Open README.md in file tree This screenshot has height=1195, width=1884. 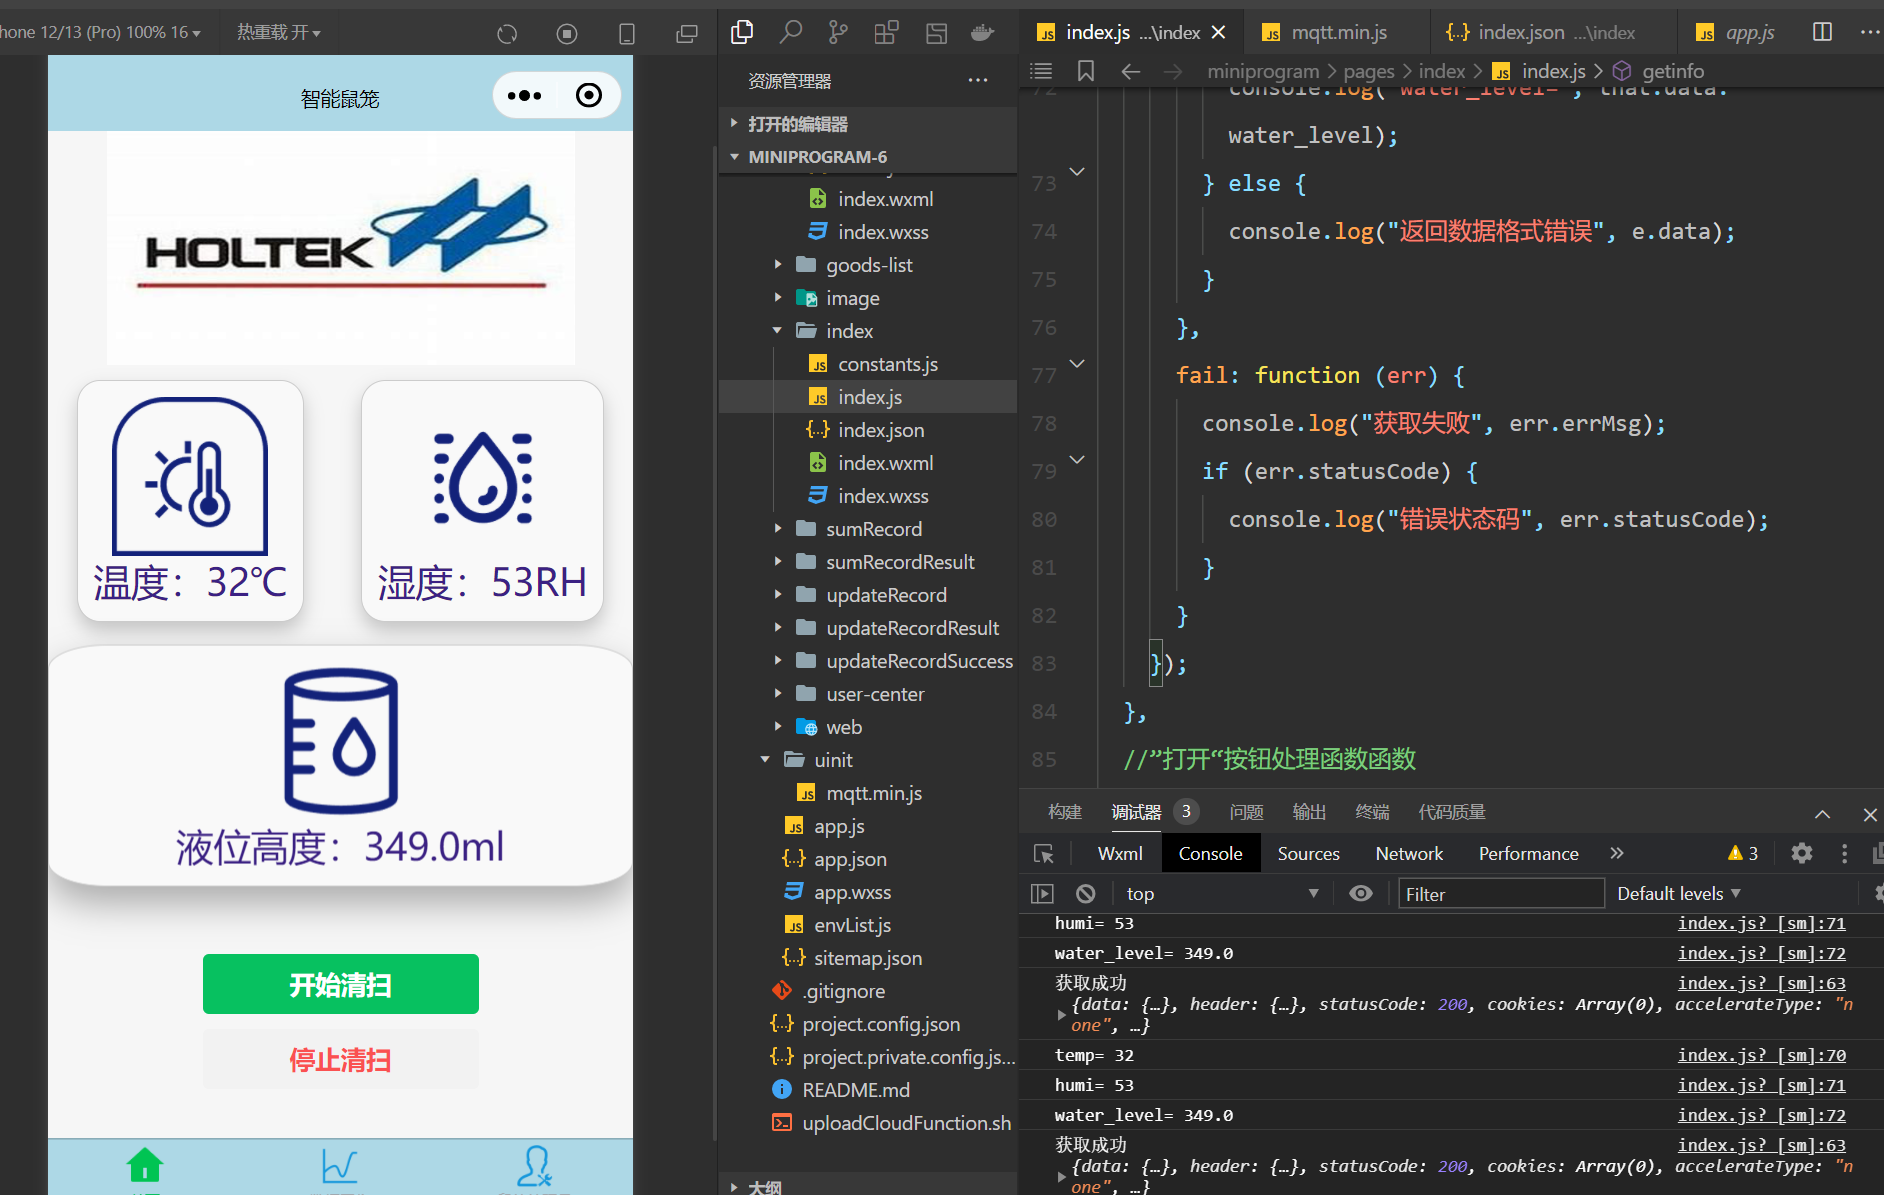click(x=856, y=1090)
